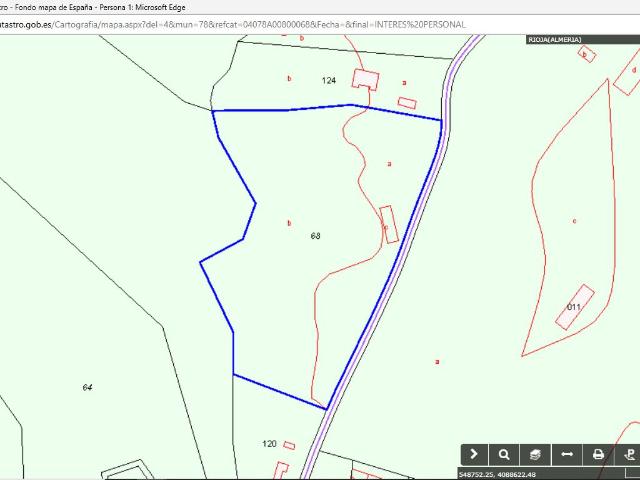Image resolution: width=640 pixels, height=480 pixels.
Task: Print the map with the printer icon
Action: pyautogui.click(x=598, y=454)
